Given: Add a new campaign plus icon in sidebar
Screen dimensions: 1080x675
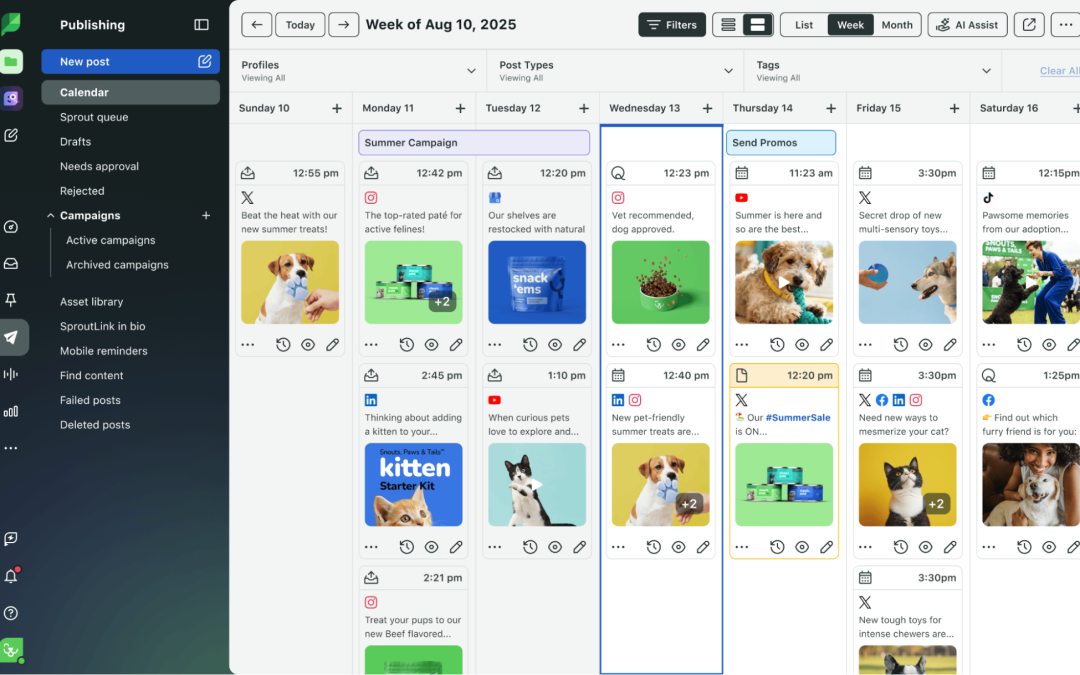Looking at the screenshot, I should coord(206,216).
